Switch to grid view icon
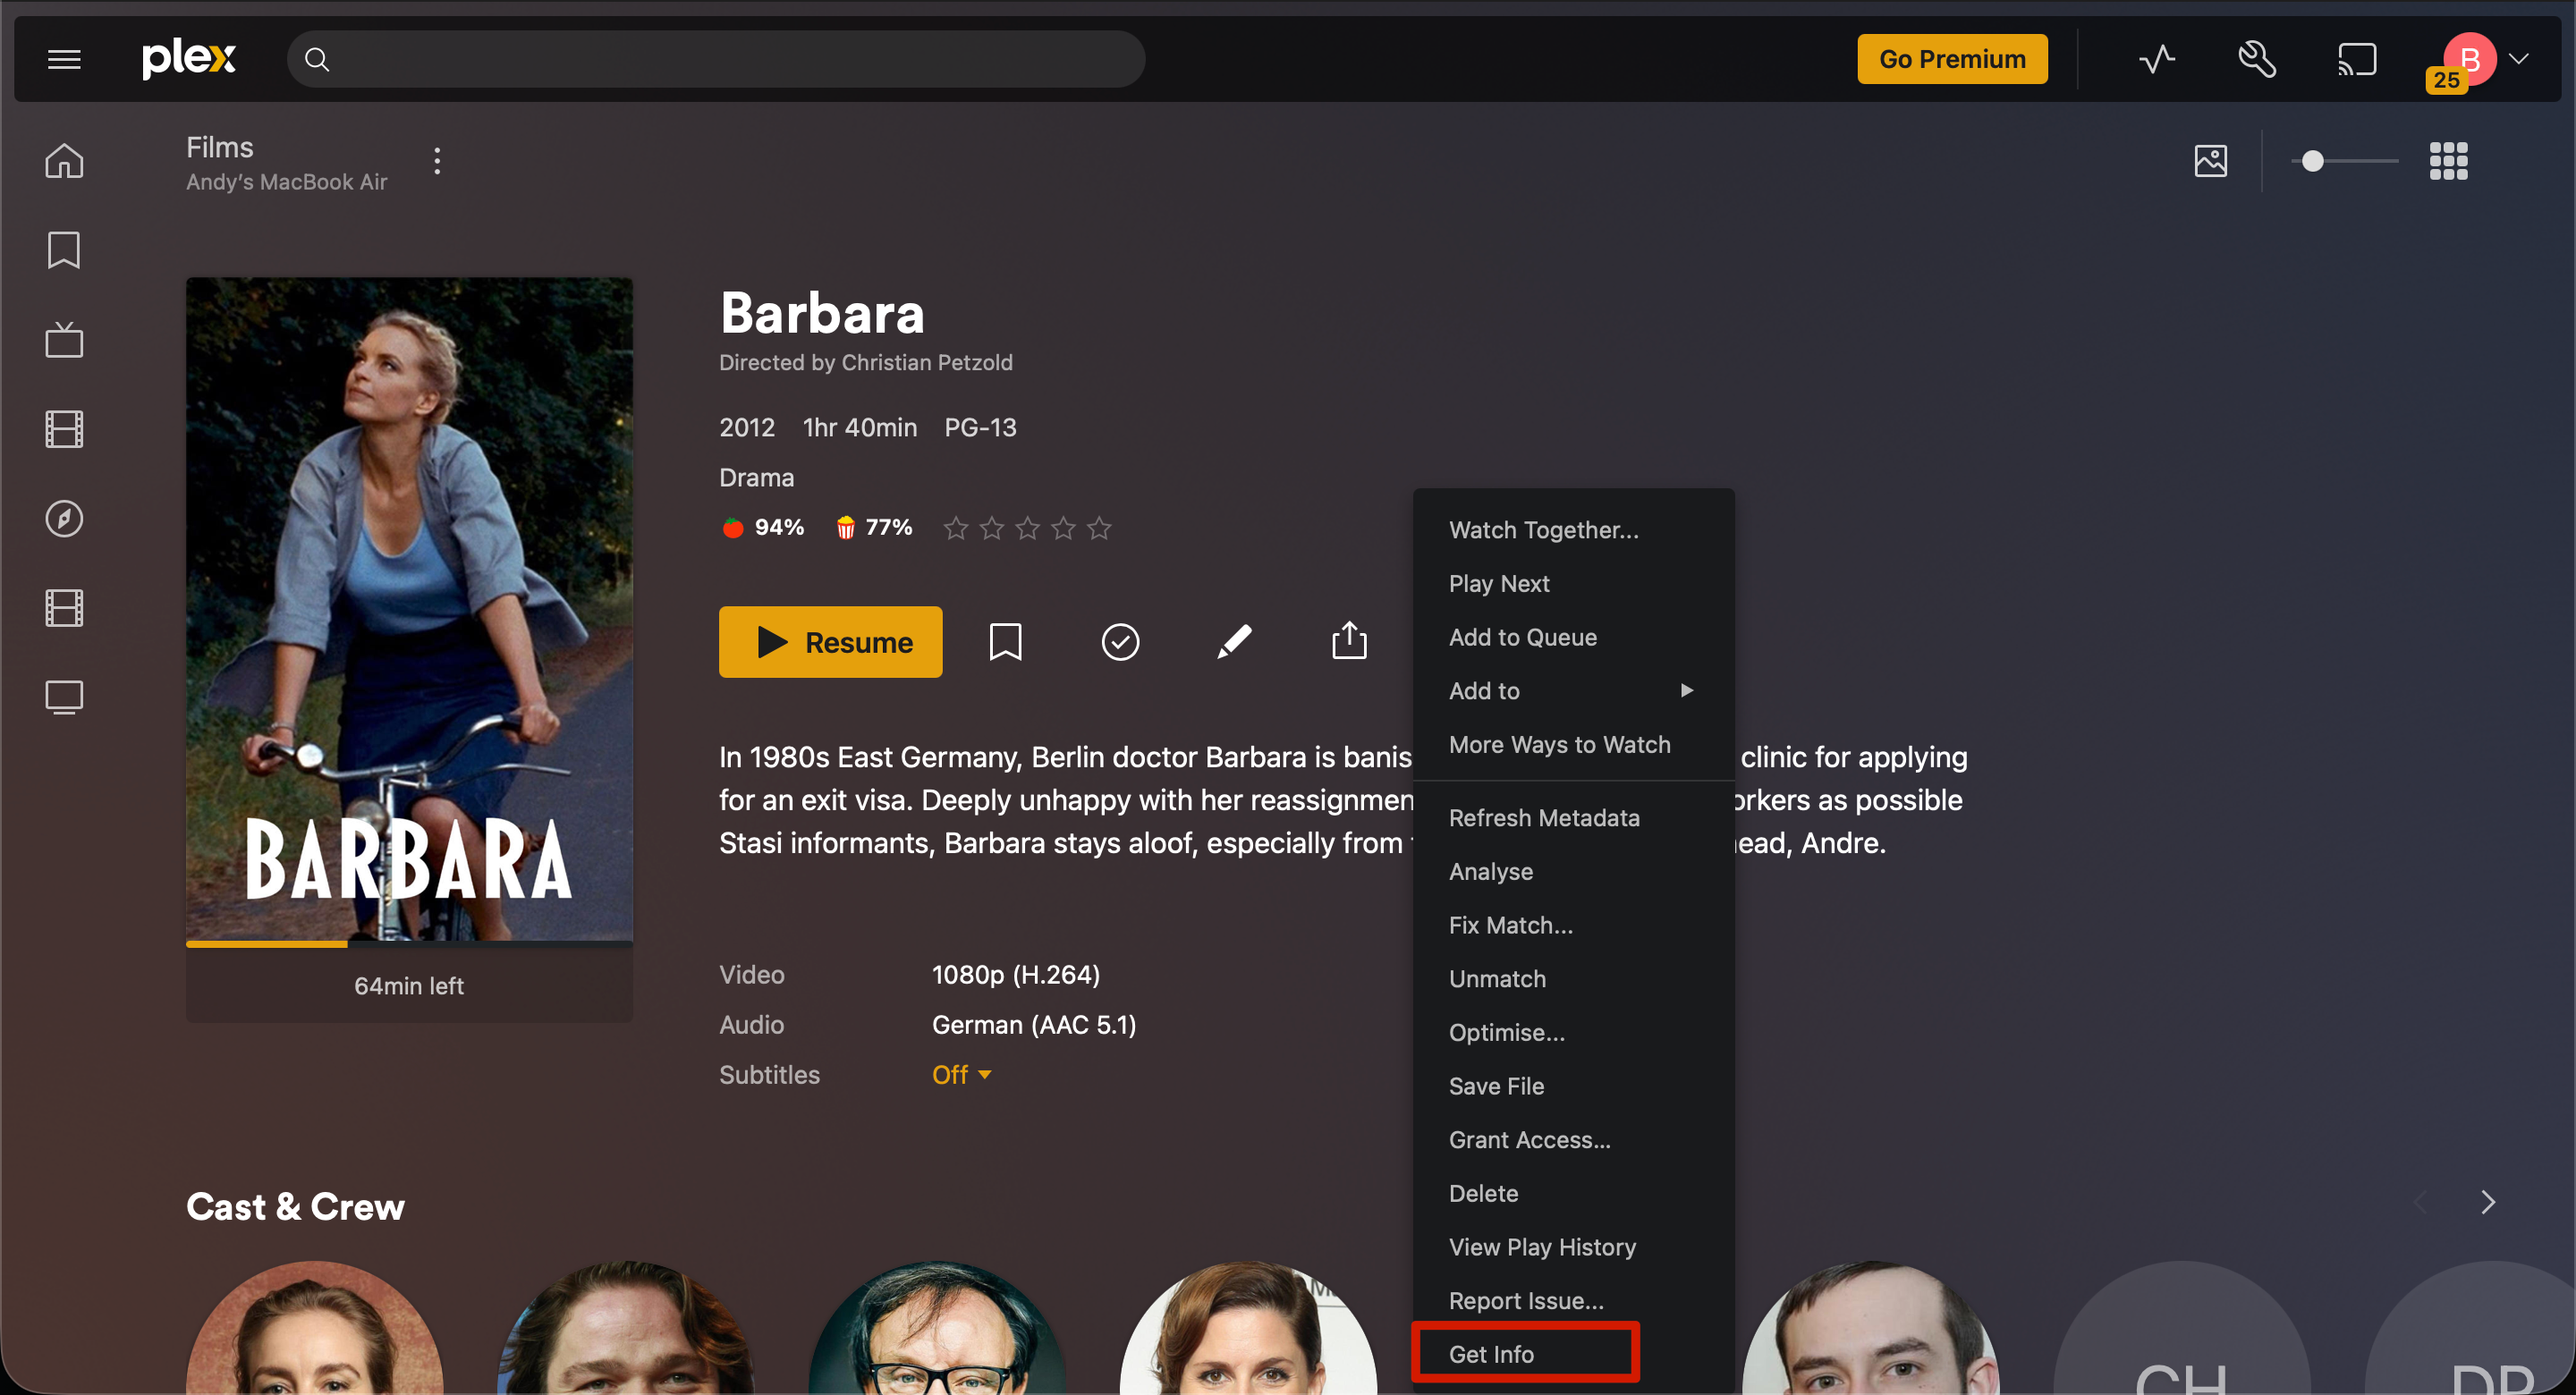2576x1395 pixels. tap(2448, 161)
